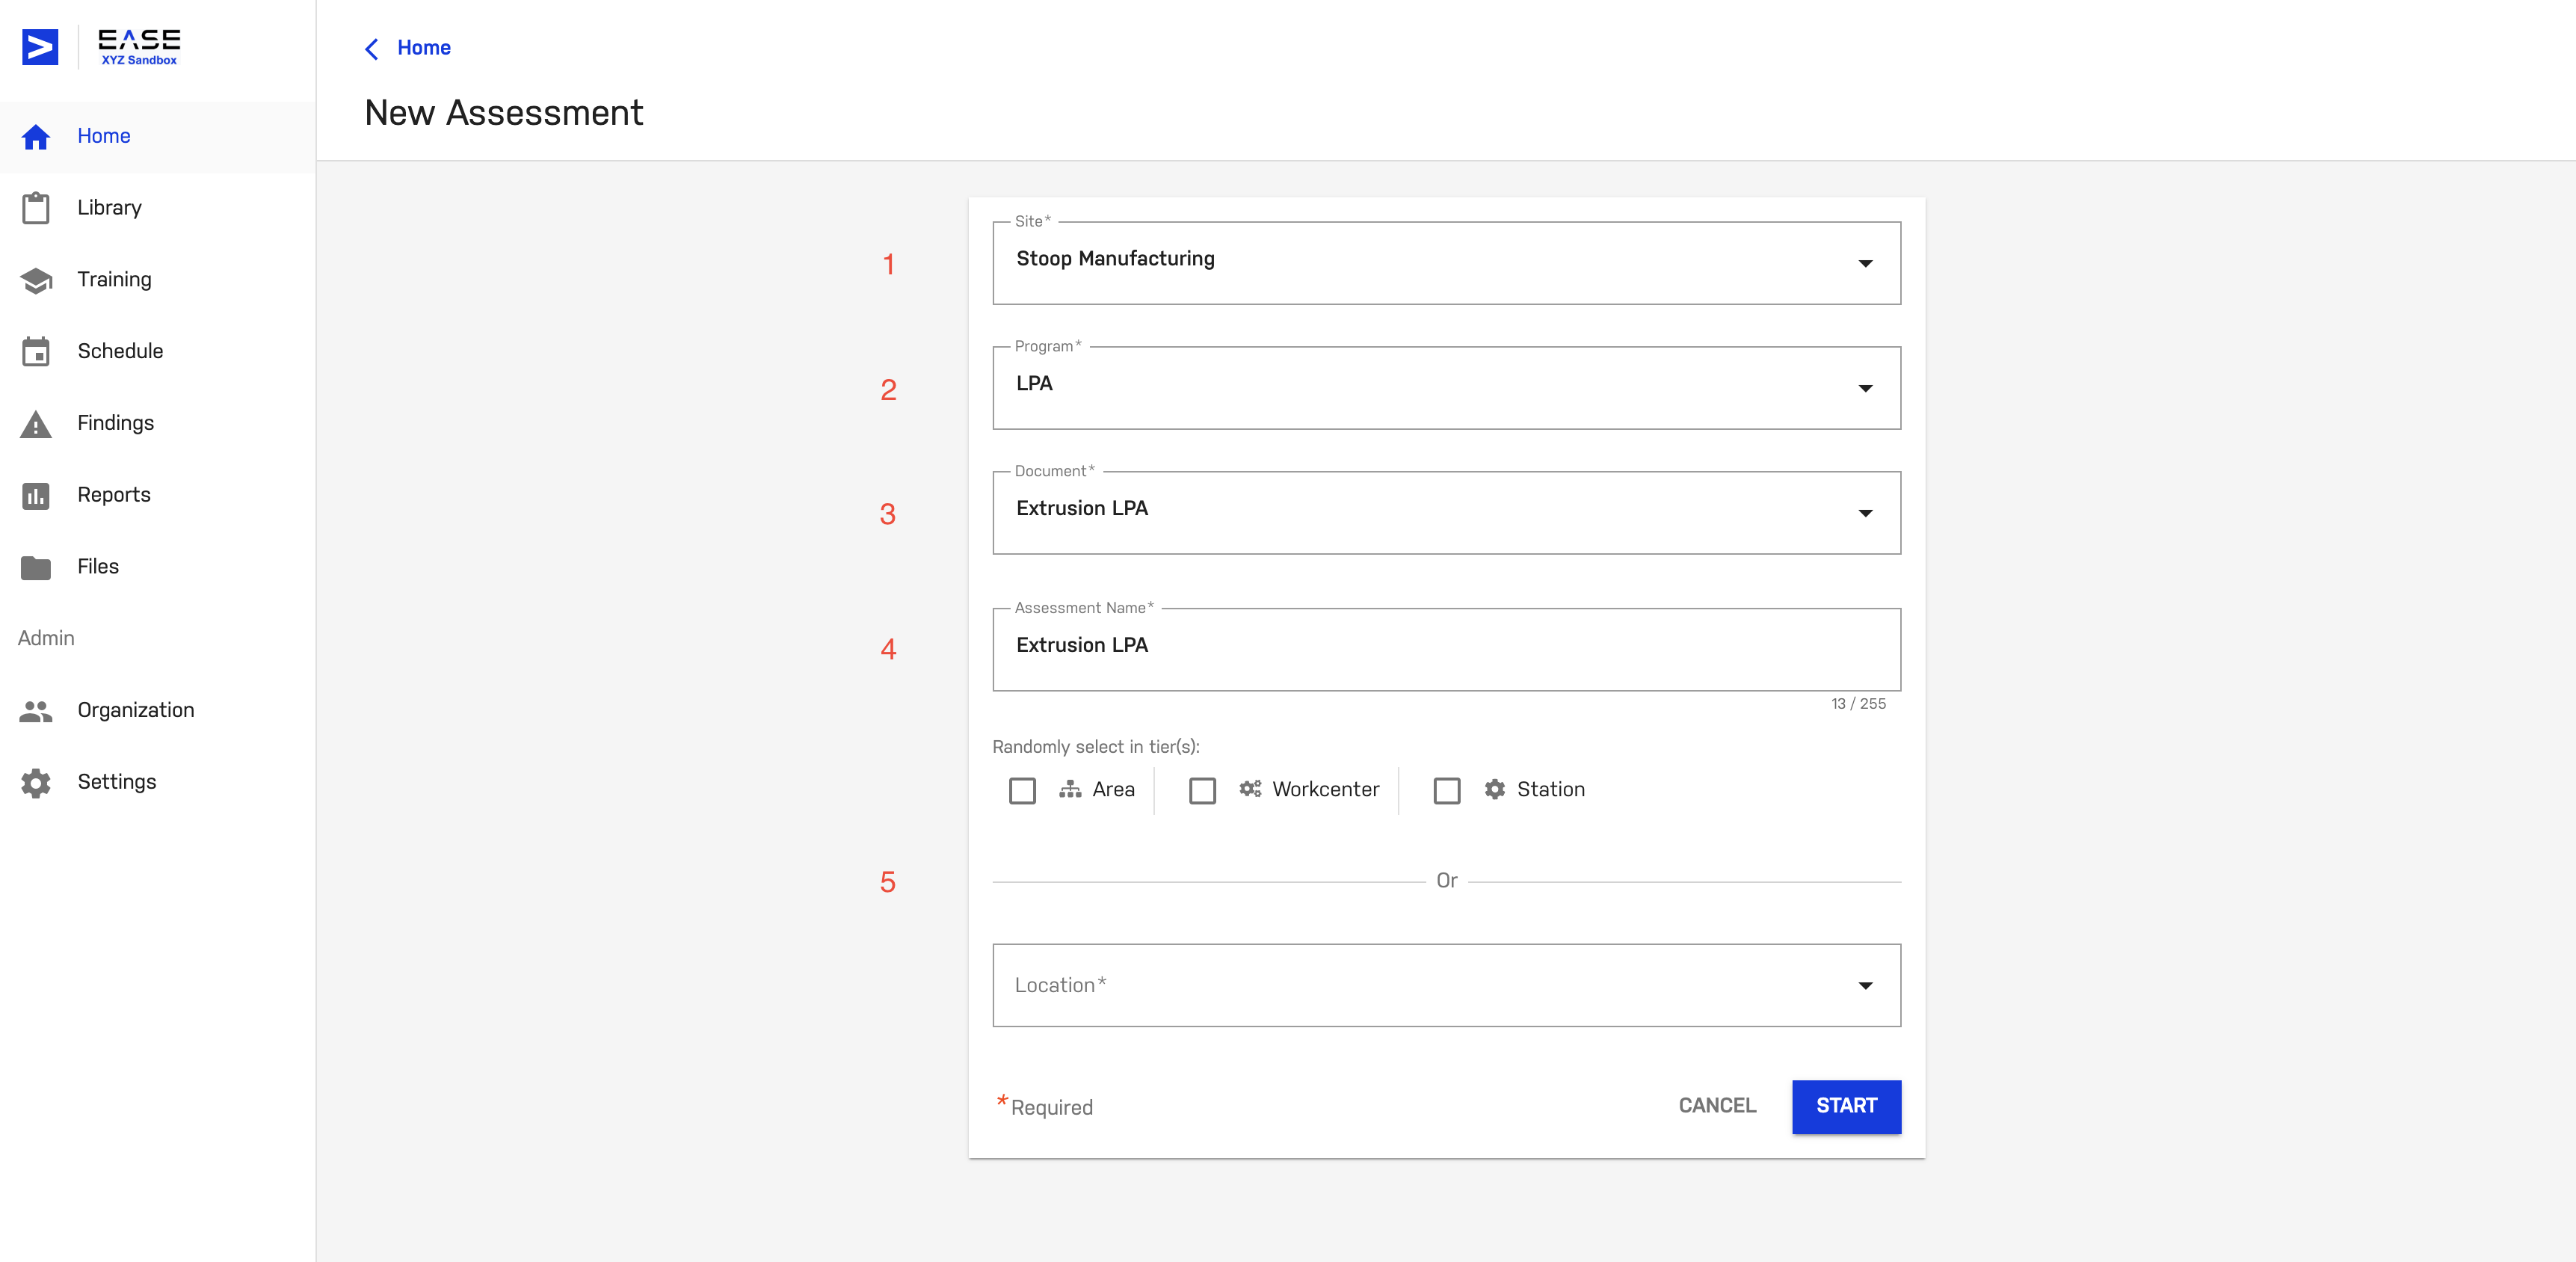Screen dimensions: 2576x1262
Task: Click the START button
Action: pyautogui.click(x=1846, y=1106)
